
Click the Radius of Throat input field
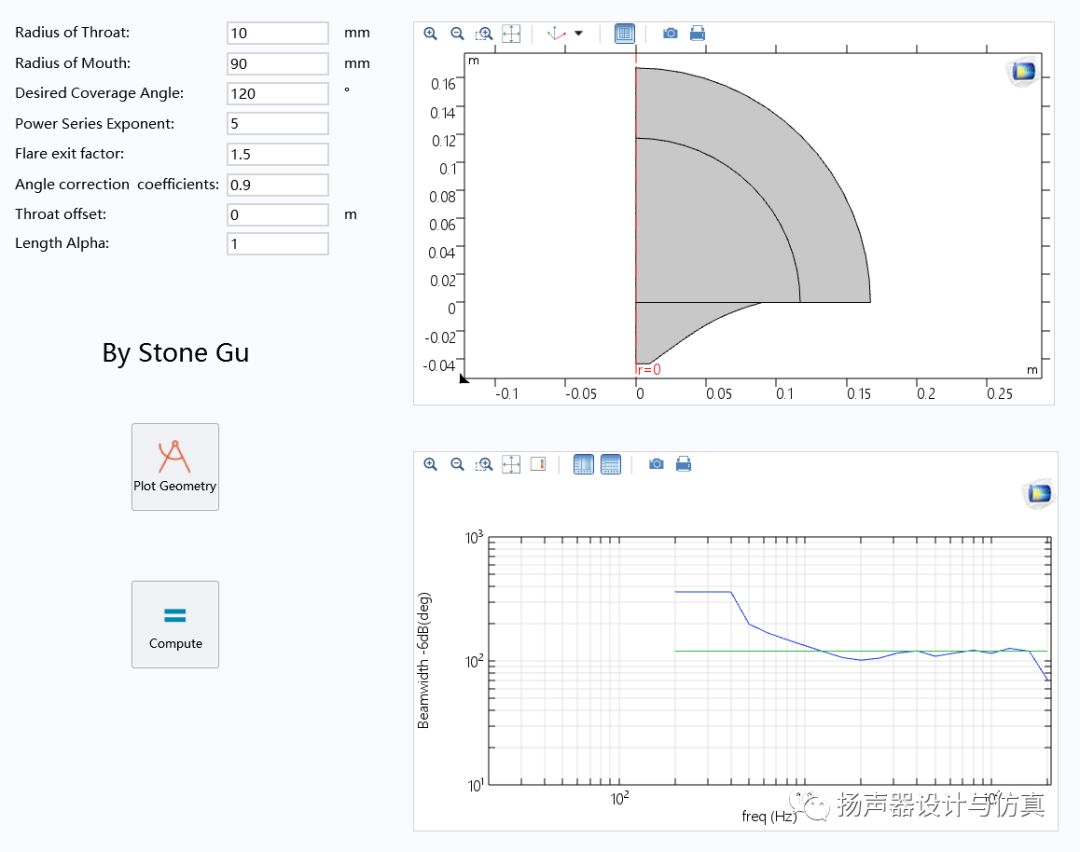tap(277, 33)
